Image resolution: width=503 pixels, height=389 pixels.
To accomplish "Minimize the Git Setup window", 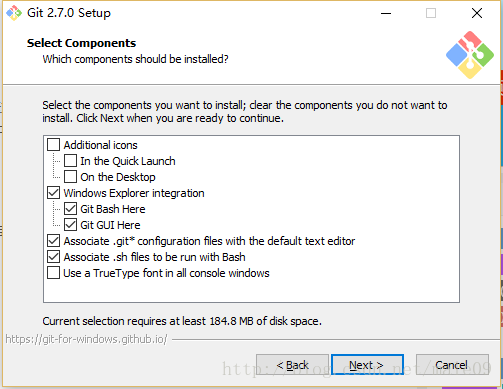I will coord(386,13).
